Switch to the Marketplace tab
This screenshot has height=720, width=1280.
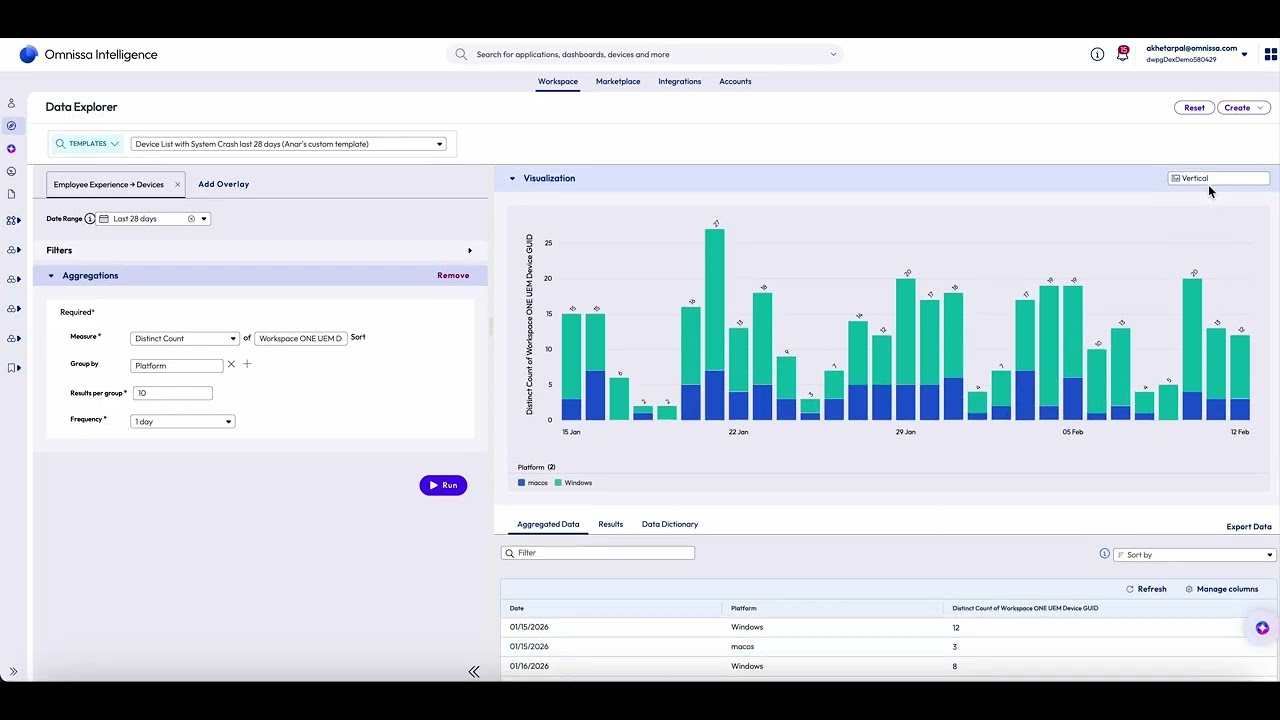coord(618,82)
